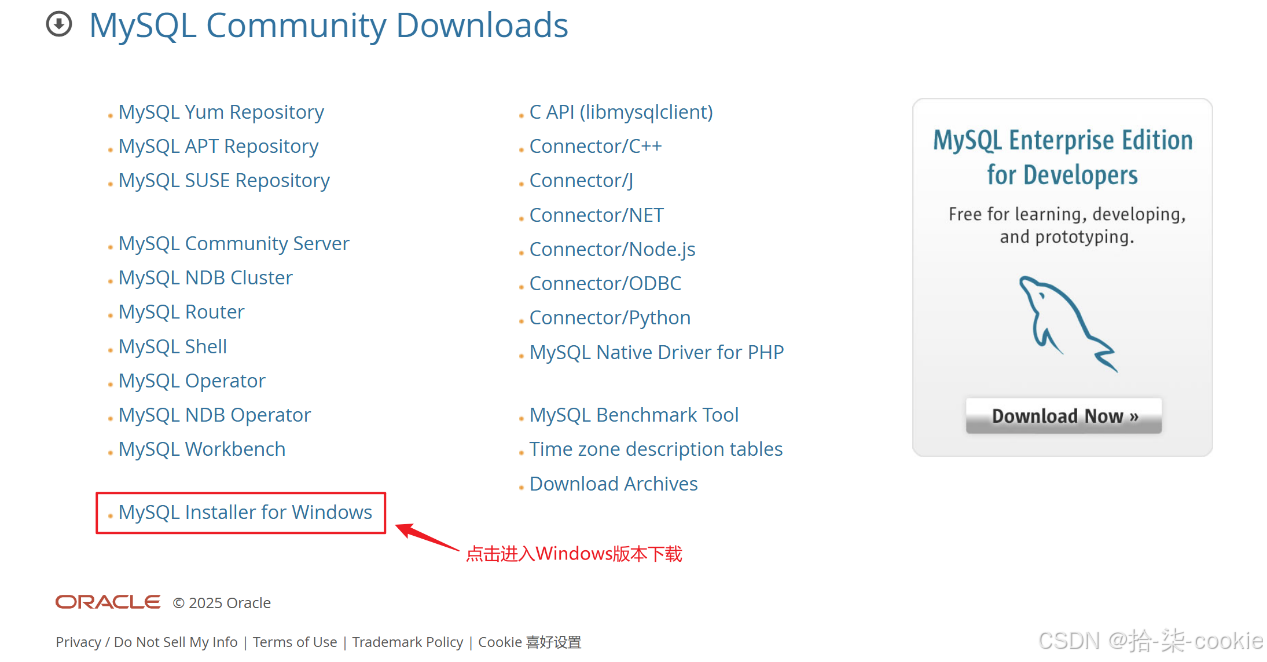Click the Download Now button

pos(1064,415)
